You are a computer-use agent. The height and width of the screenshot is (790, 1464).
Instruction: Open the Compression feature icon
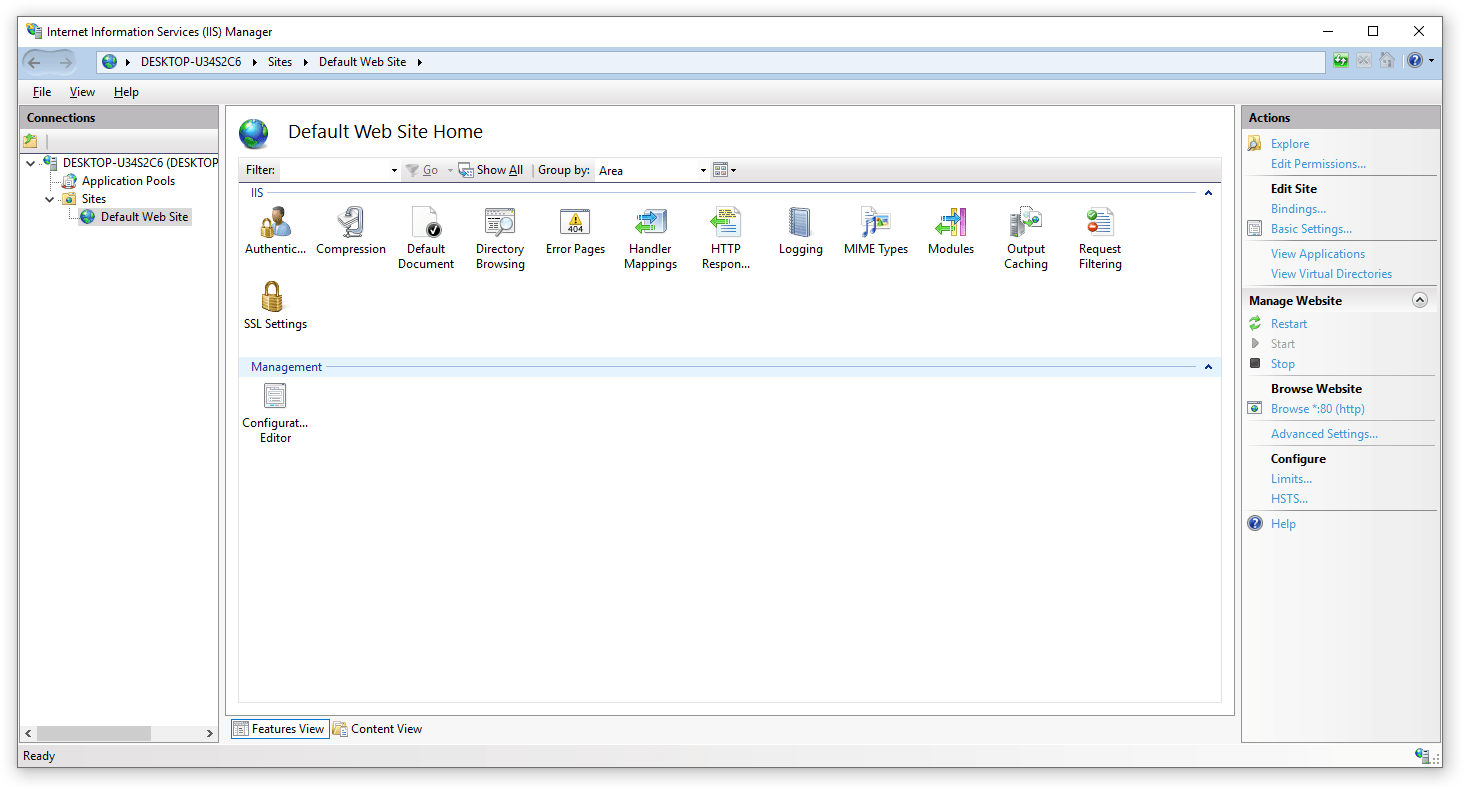point(351,232)
